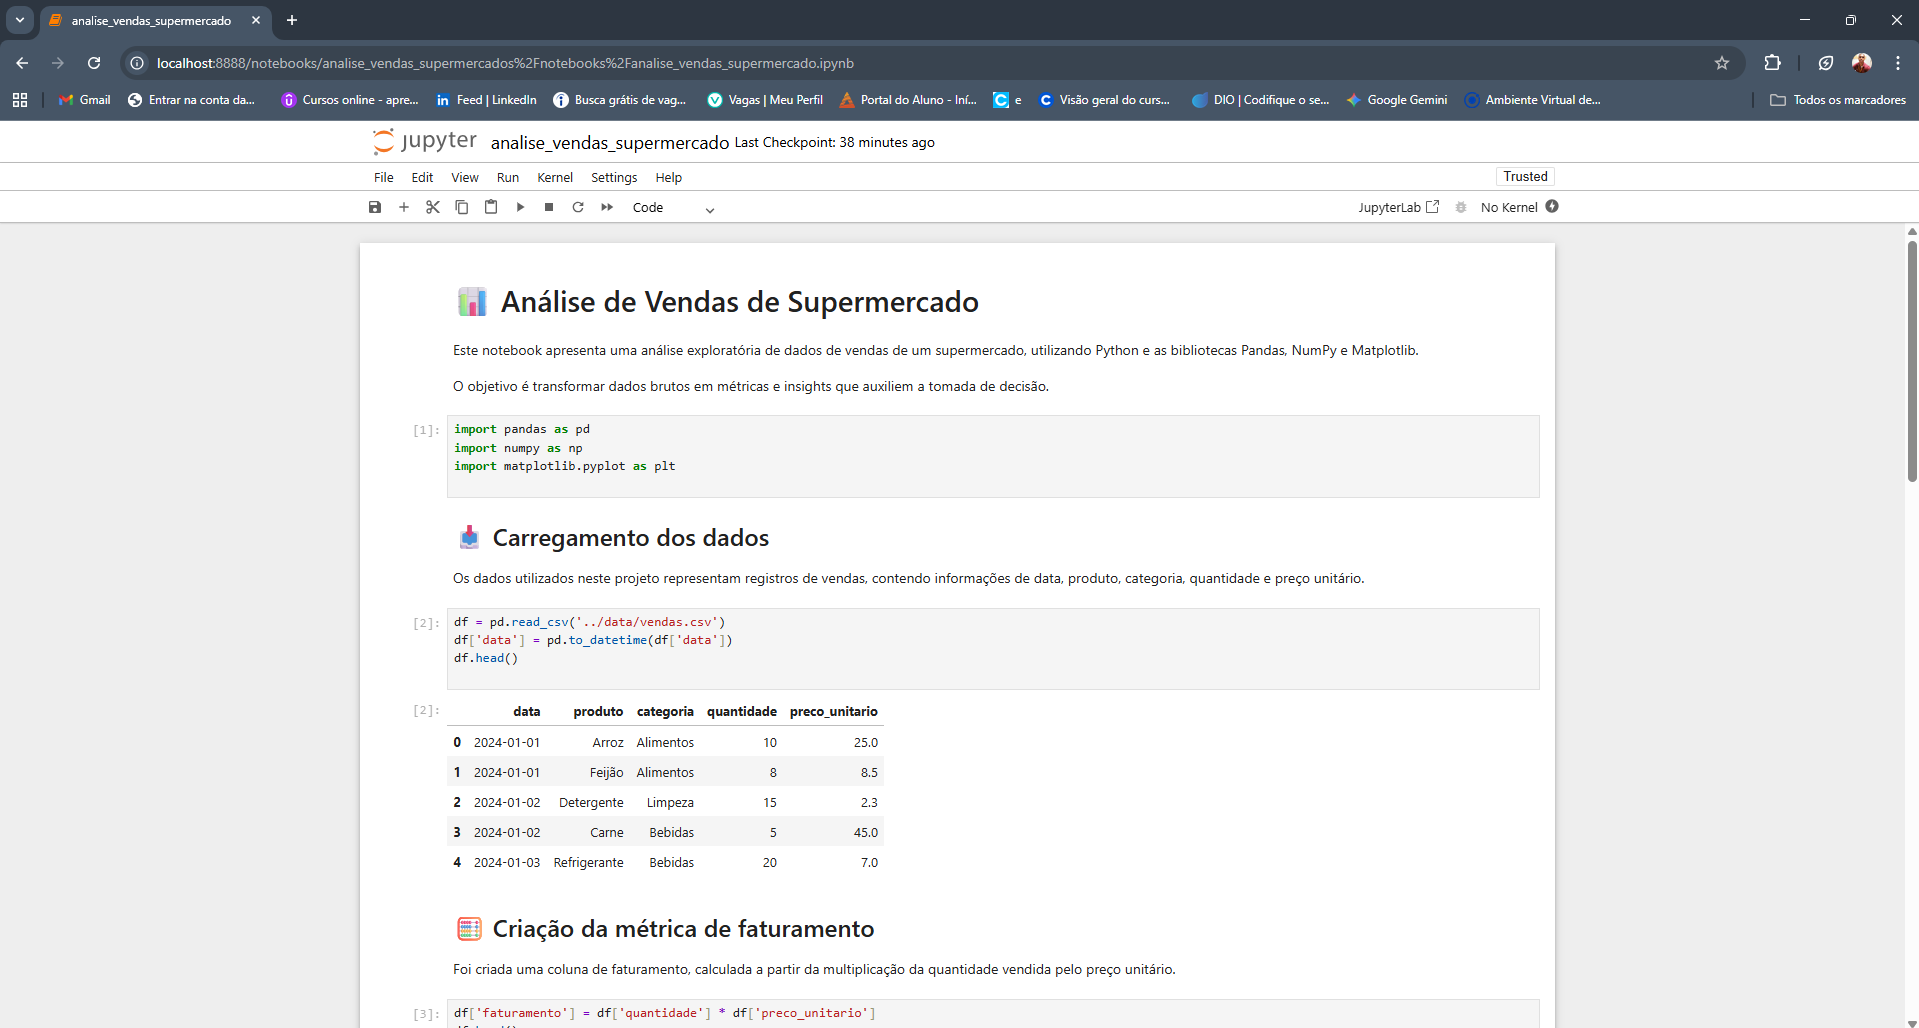The height and width of the screenshot is (1028, 1919).
Task: Run the current cell with the play icon
Action: pyautogui.click(x=520, y=207)
